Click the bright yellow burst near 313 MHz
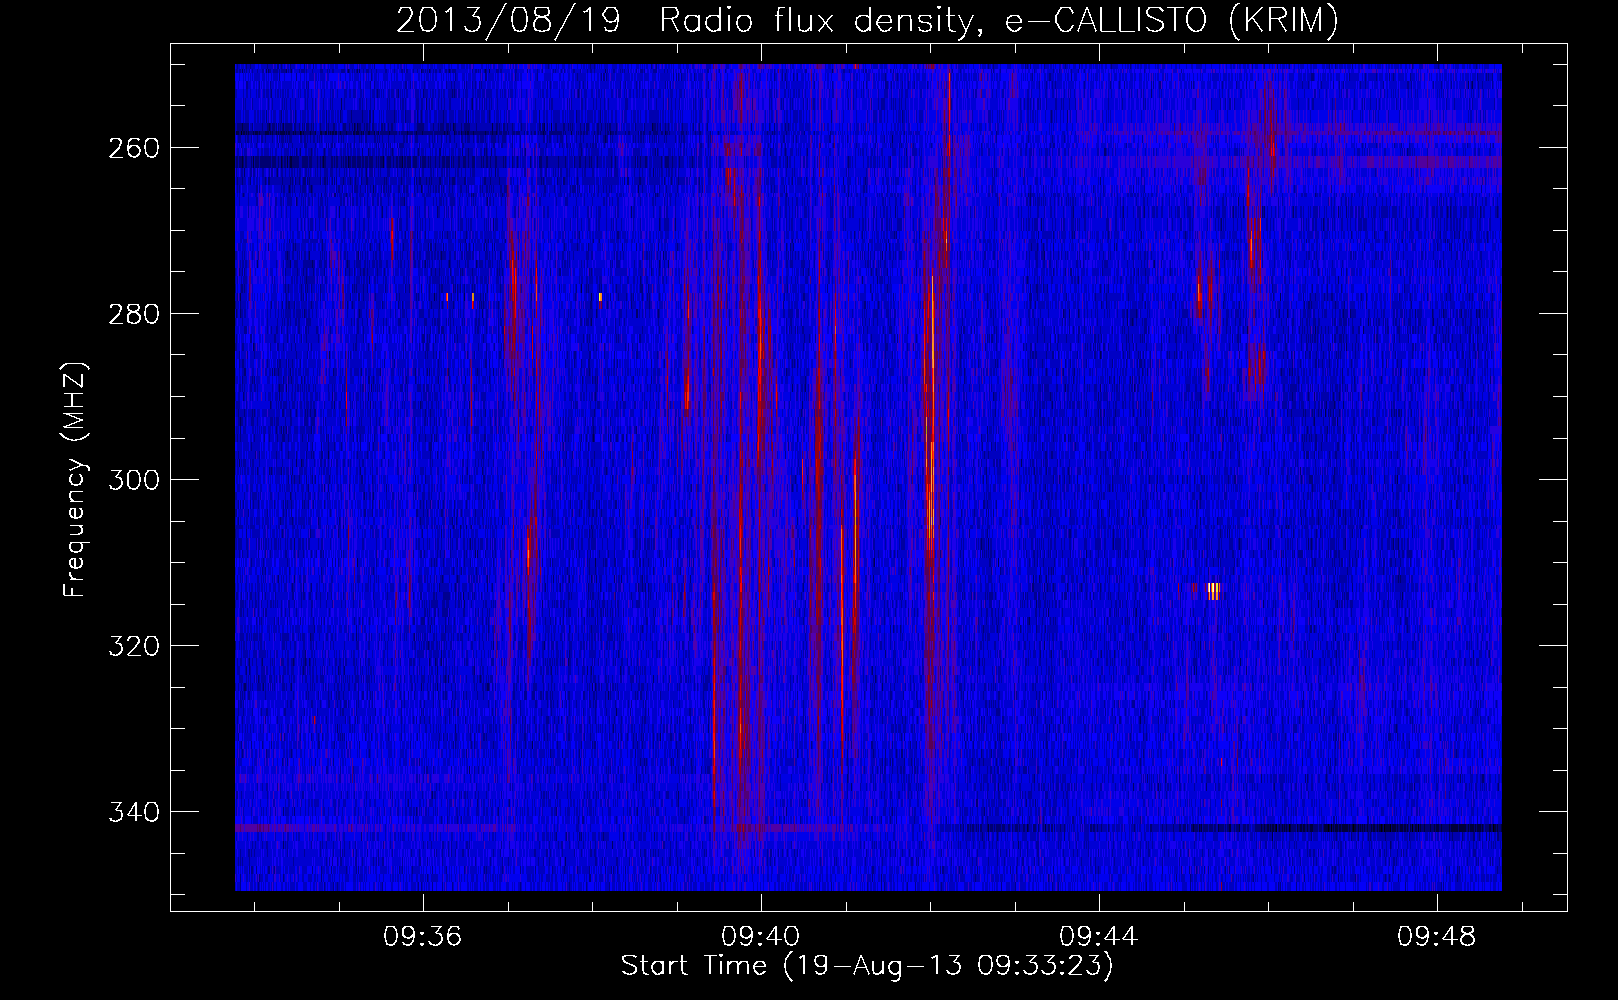 point(1213,591)
